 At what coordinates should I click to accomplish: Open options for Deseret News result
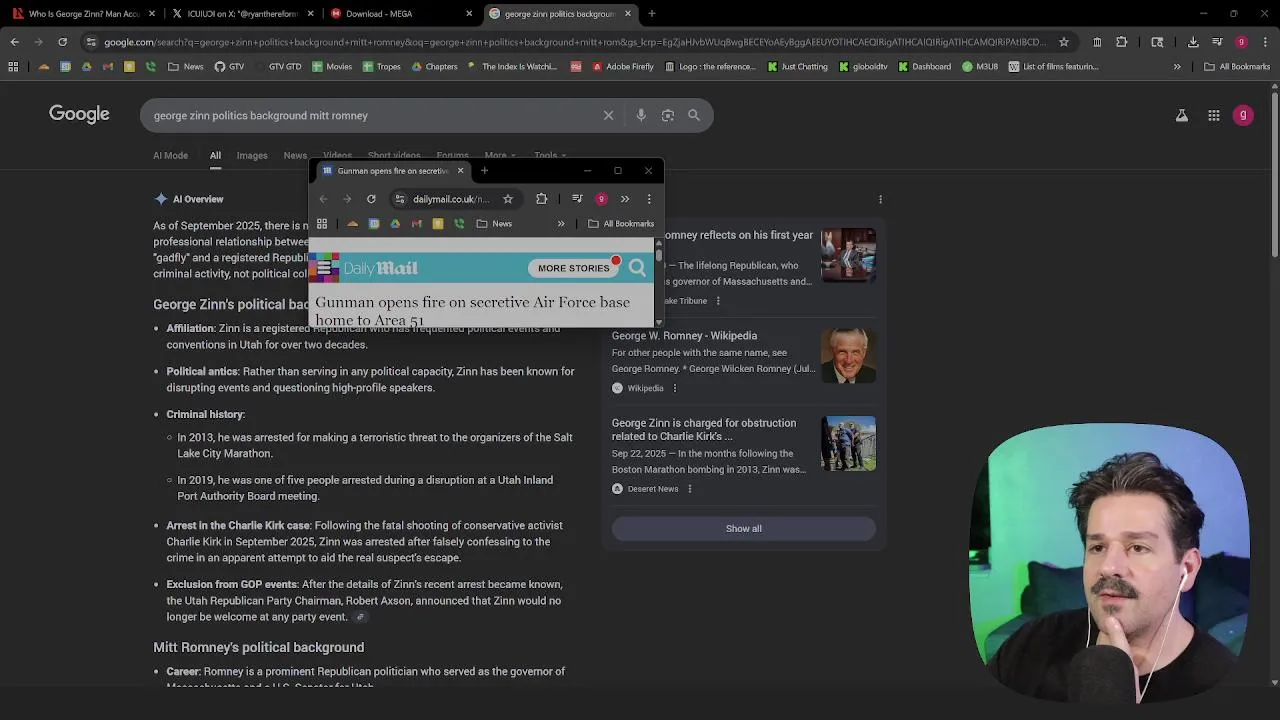(x=689, y=489)
